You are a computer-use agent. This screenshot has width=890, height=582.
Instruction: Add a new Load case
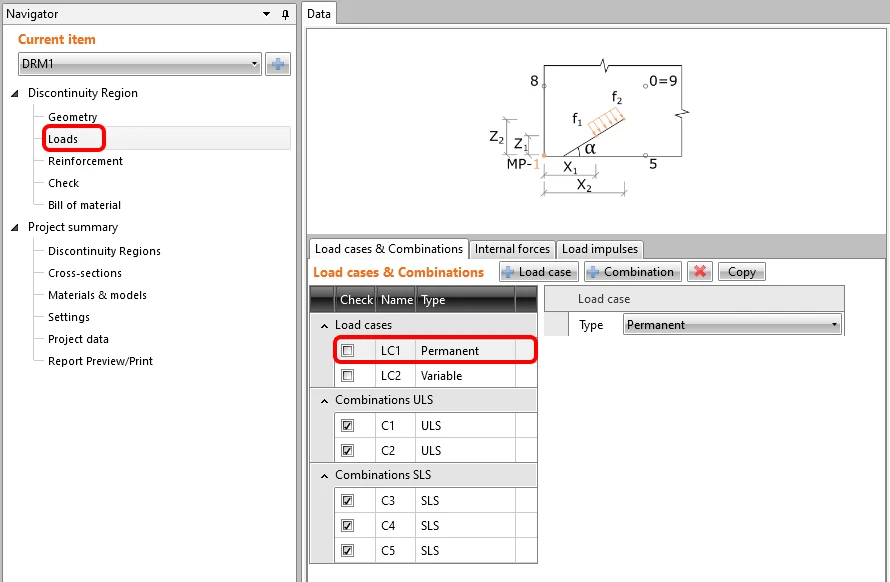click(539, 272)
